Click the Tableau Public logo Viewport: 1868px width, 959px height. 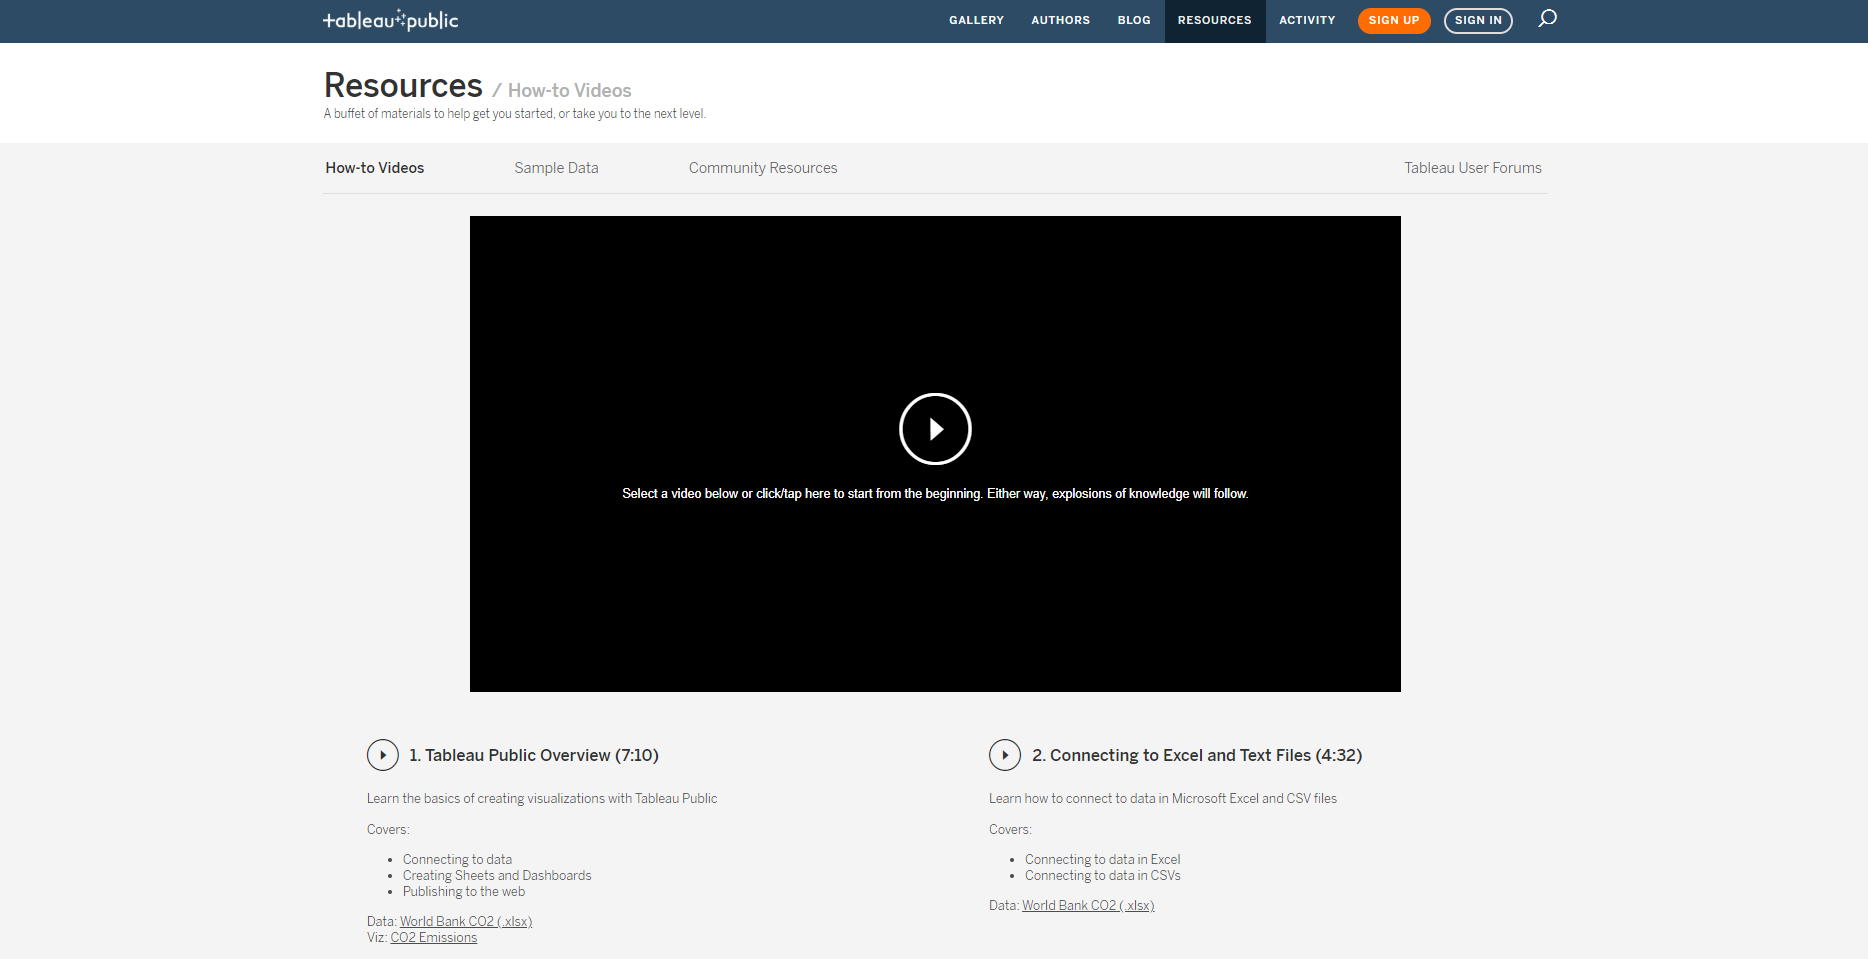coord(390,20)
